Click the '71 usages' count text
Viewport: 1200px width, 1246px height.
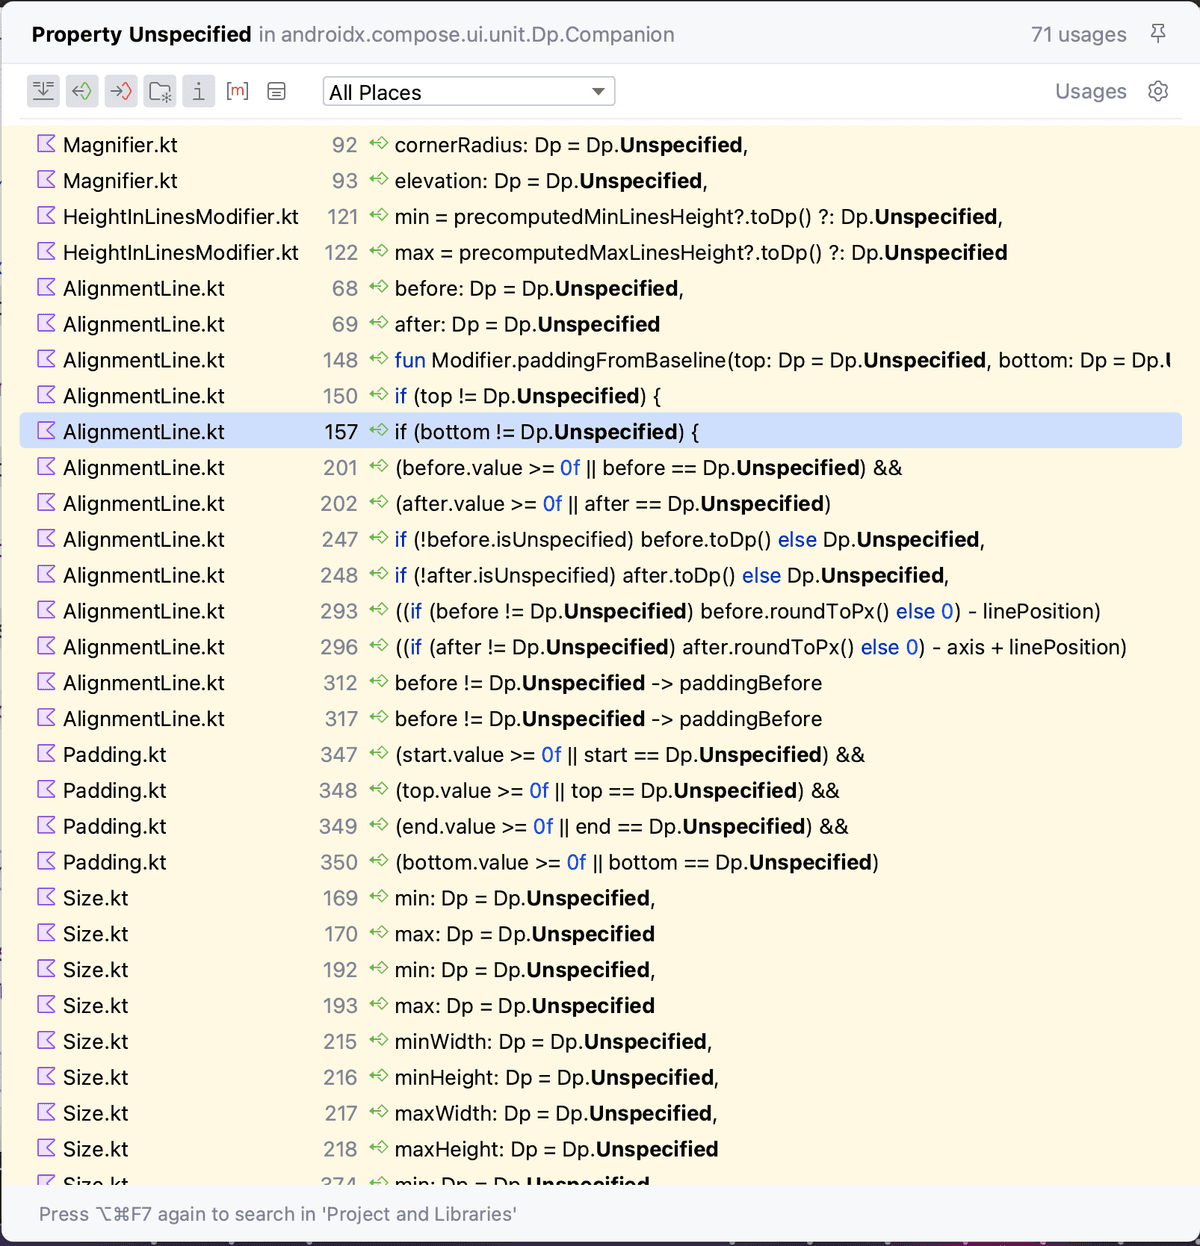(x=1078, y=34)
